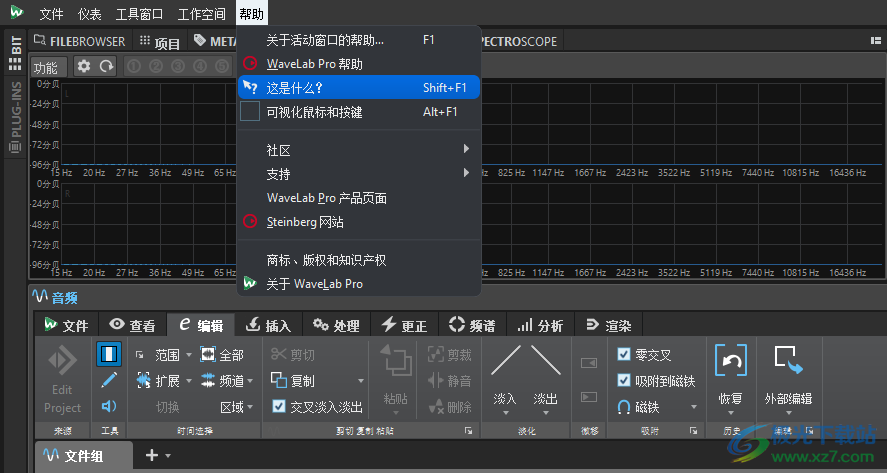Click the 复制 copy button

[293, 381]
